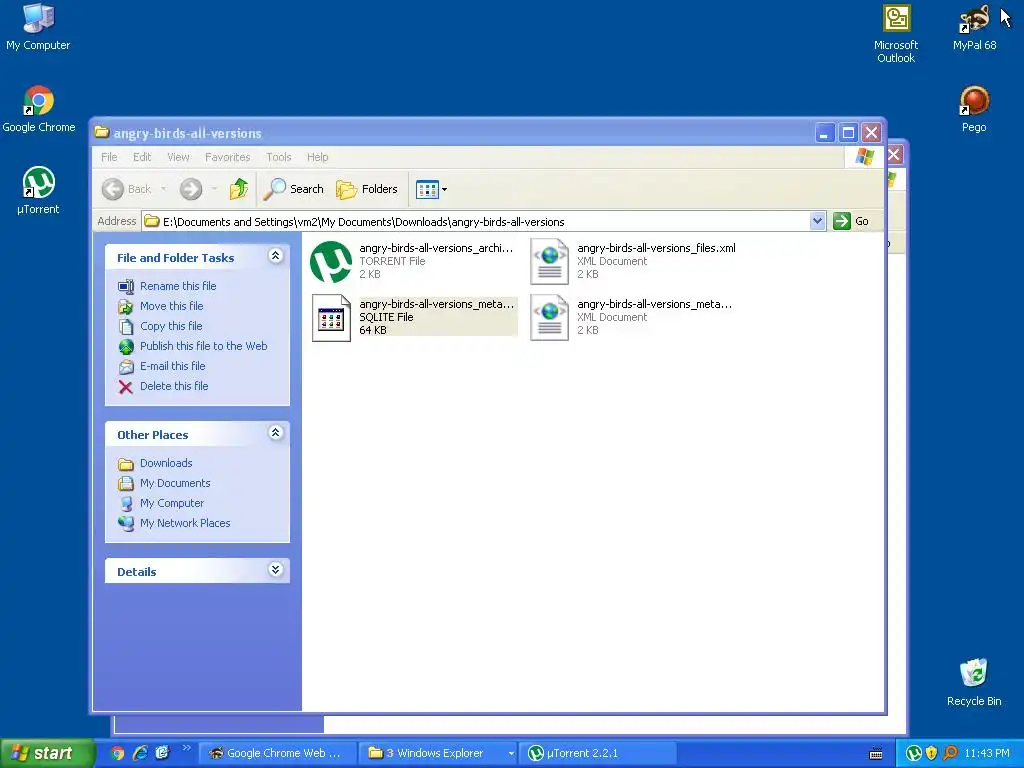Click Delete this file
1024x768 pixels.
[163, 387]
